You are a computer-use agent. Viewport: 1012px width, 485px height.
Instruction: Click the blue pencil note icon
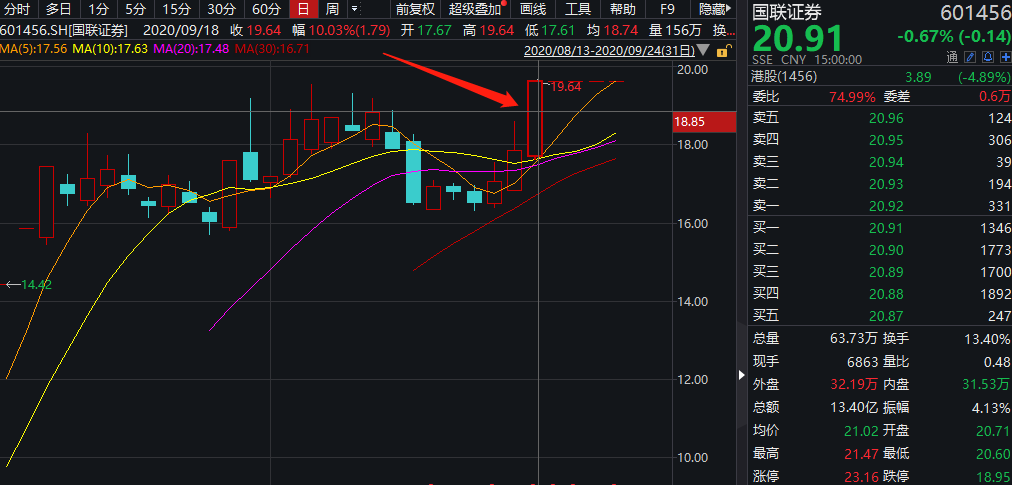pyautogui.click(x=970, y=57)
